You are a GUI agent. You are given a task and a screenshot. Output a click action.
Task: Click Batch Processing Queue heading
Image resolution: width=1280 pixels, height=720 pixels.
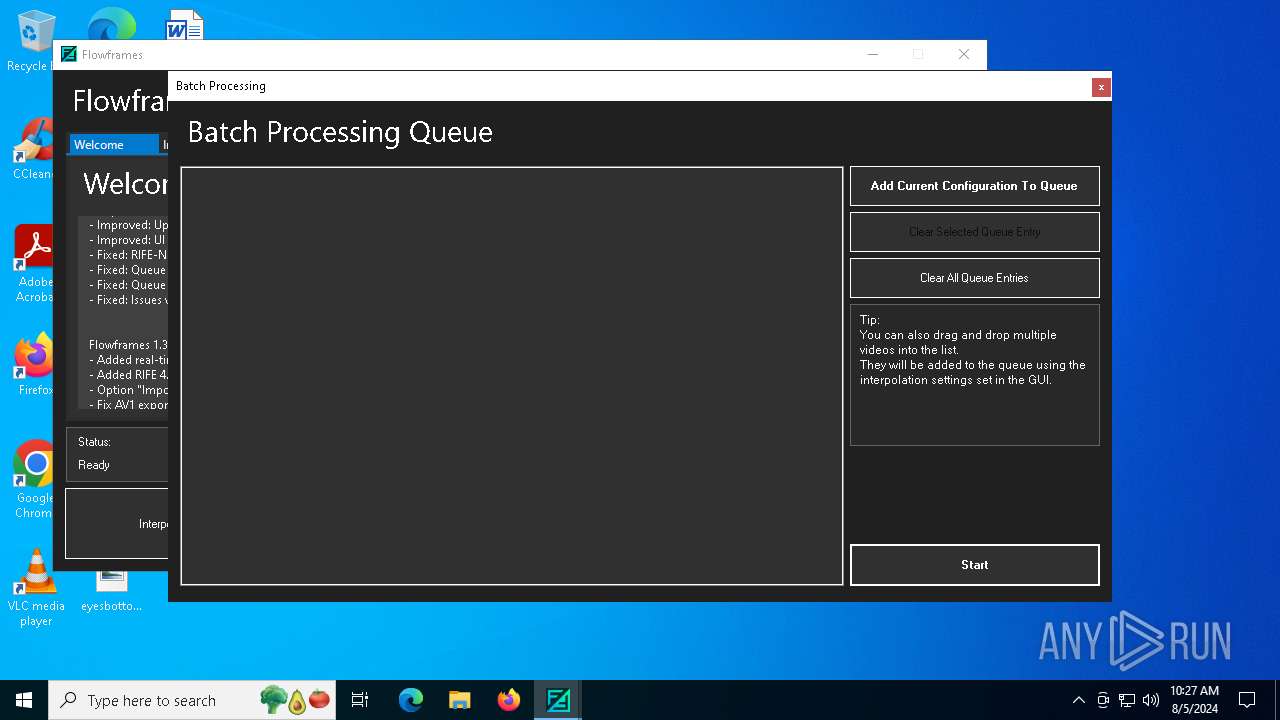340,132
